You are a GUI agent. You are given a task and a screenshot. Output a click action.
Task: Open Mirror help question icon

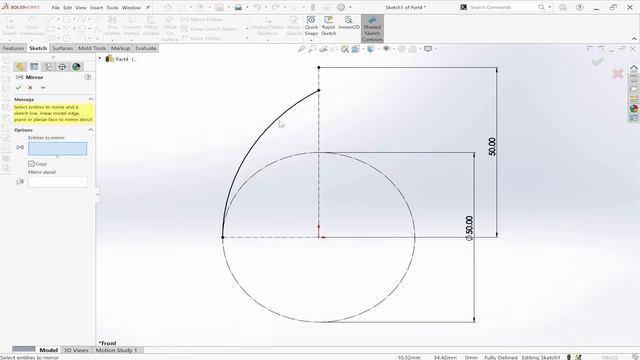88,77
